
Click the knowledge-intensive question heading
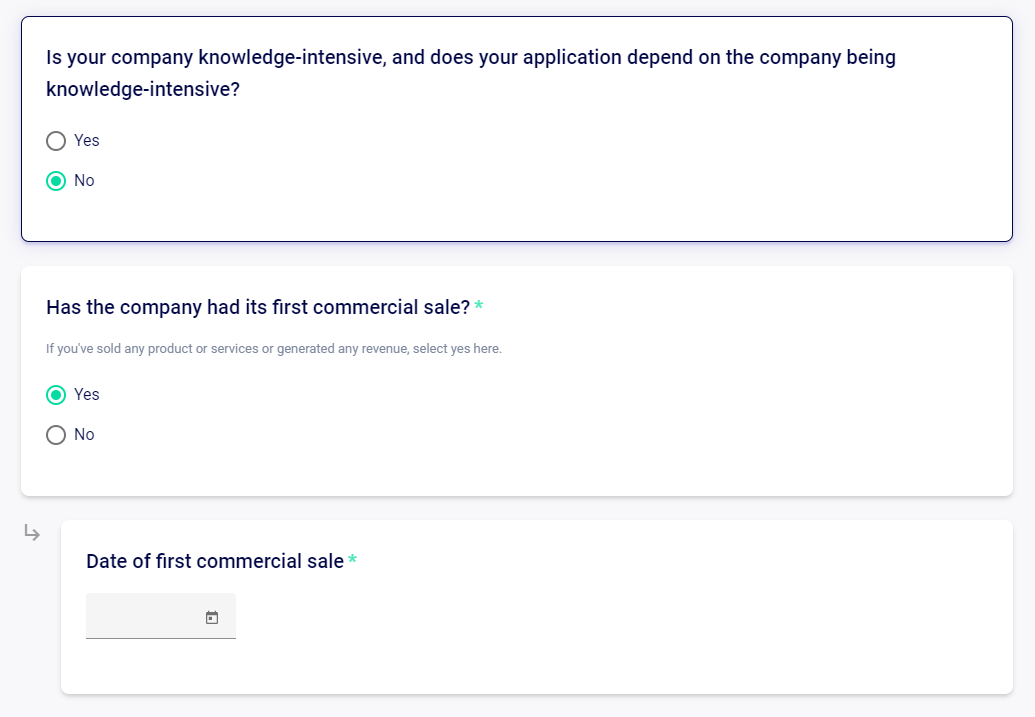[x=471, y=73]
